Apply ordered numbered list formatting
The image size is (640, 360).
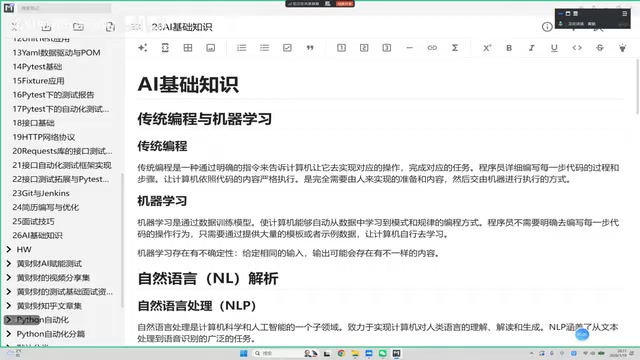[242, 48]
